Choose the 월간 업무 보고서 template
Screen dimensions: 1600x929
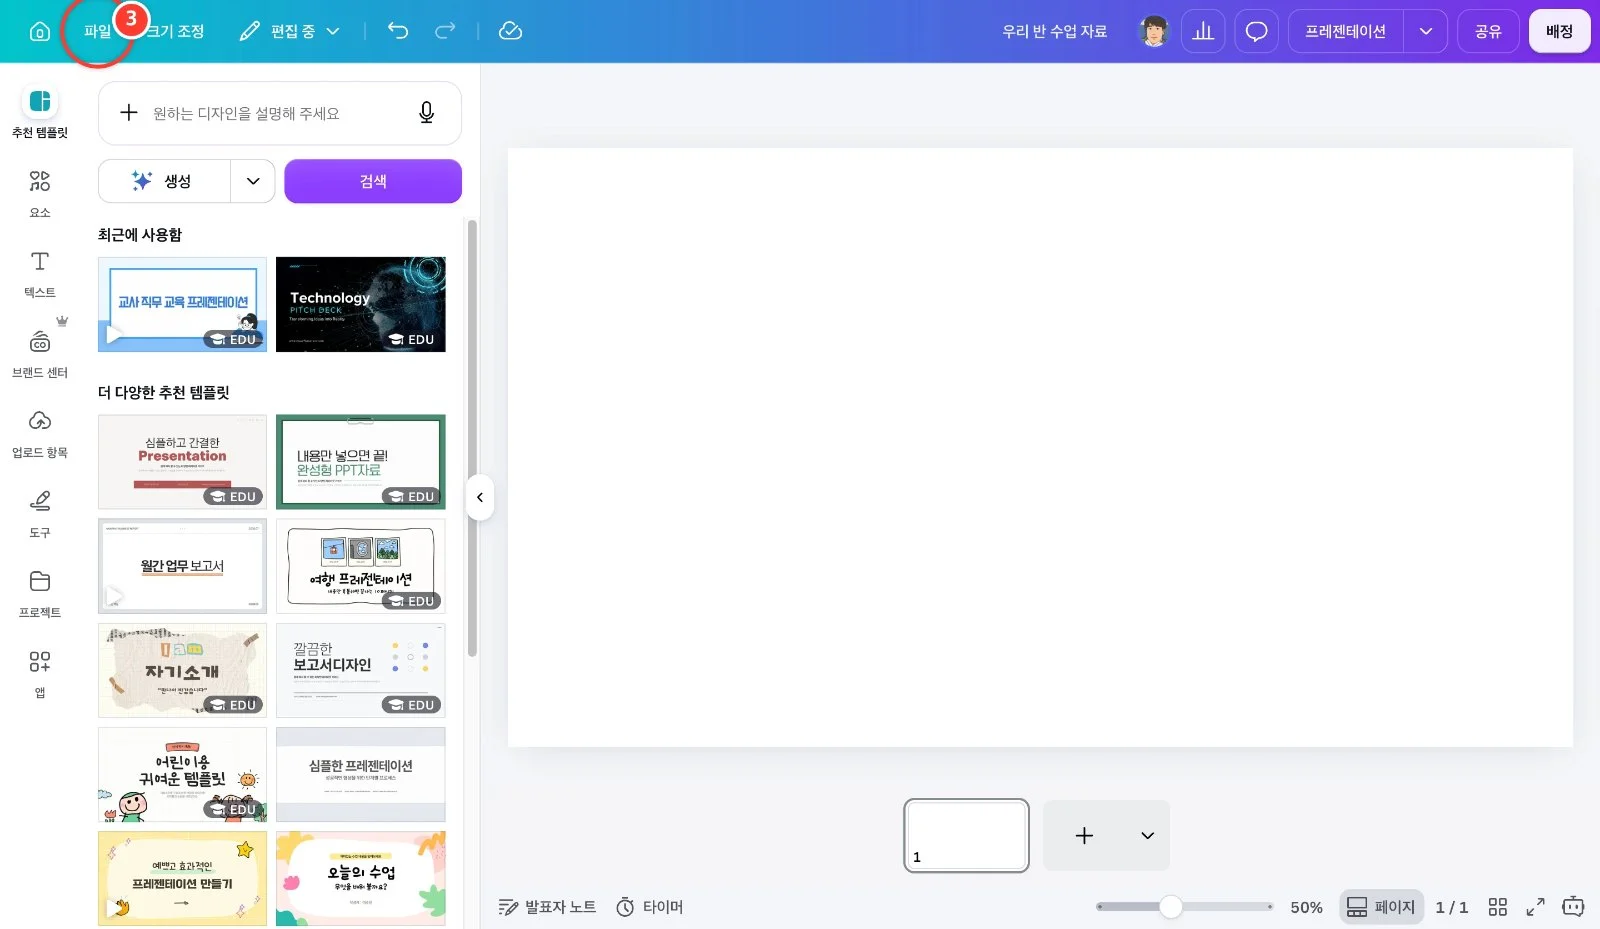pyautogui.click(x=182, y=566)
